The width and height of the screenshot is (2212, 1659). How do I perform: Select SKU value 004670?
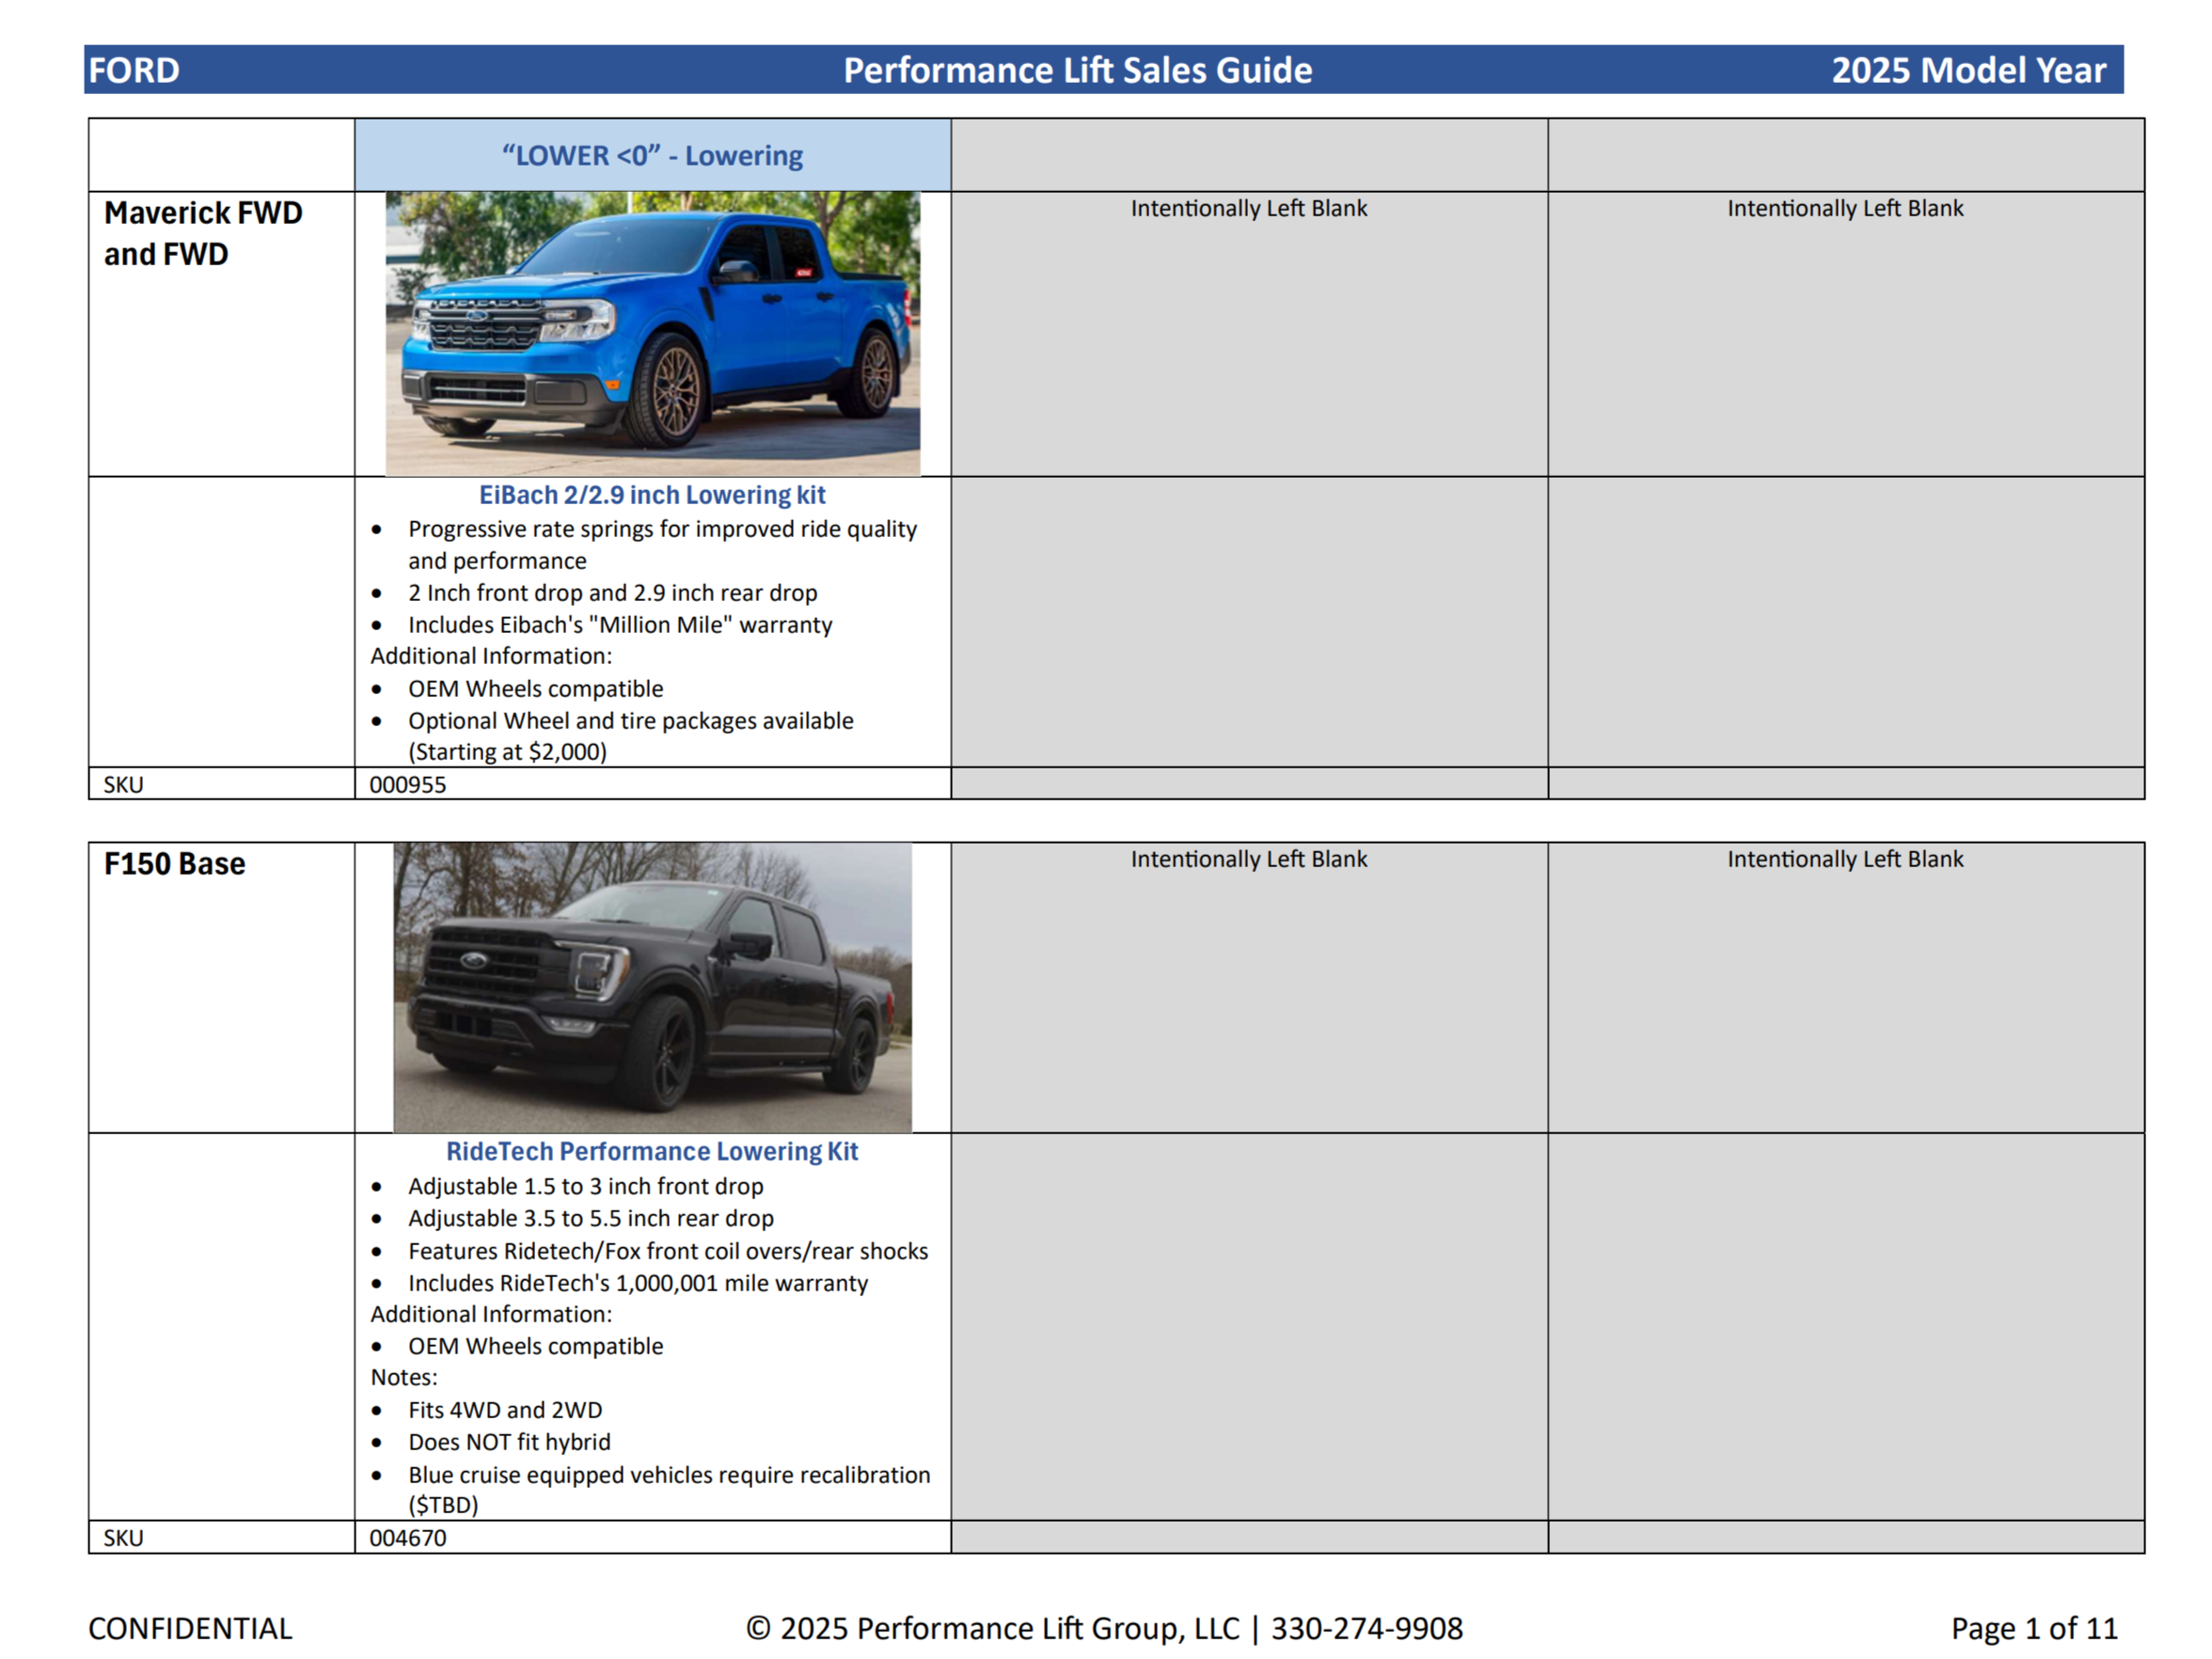[x=408, y=1538]
